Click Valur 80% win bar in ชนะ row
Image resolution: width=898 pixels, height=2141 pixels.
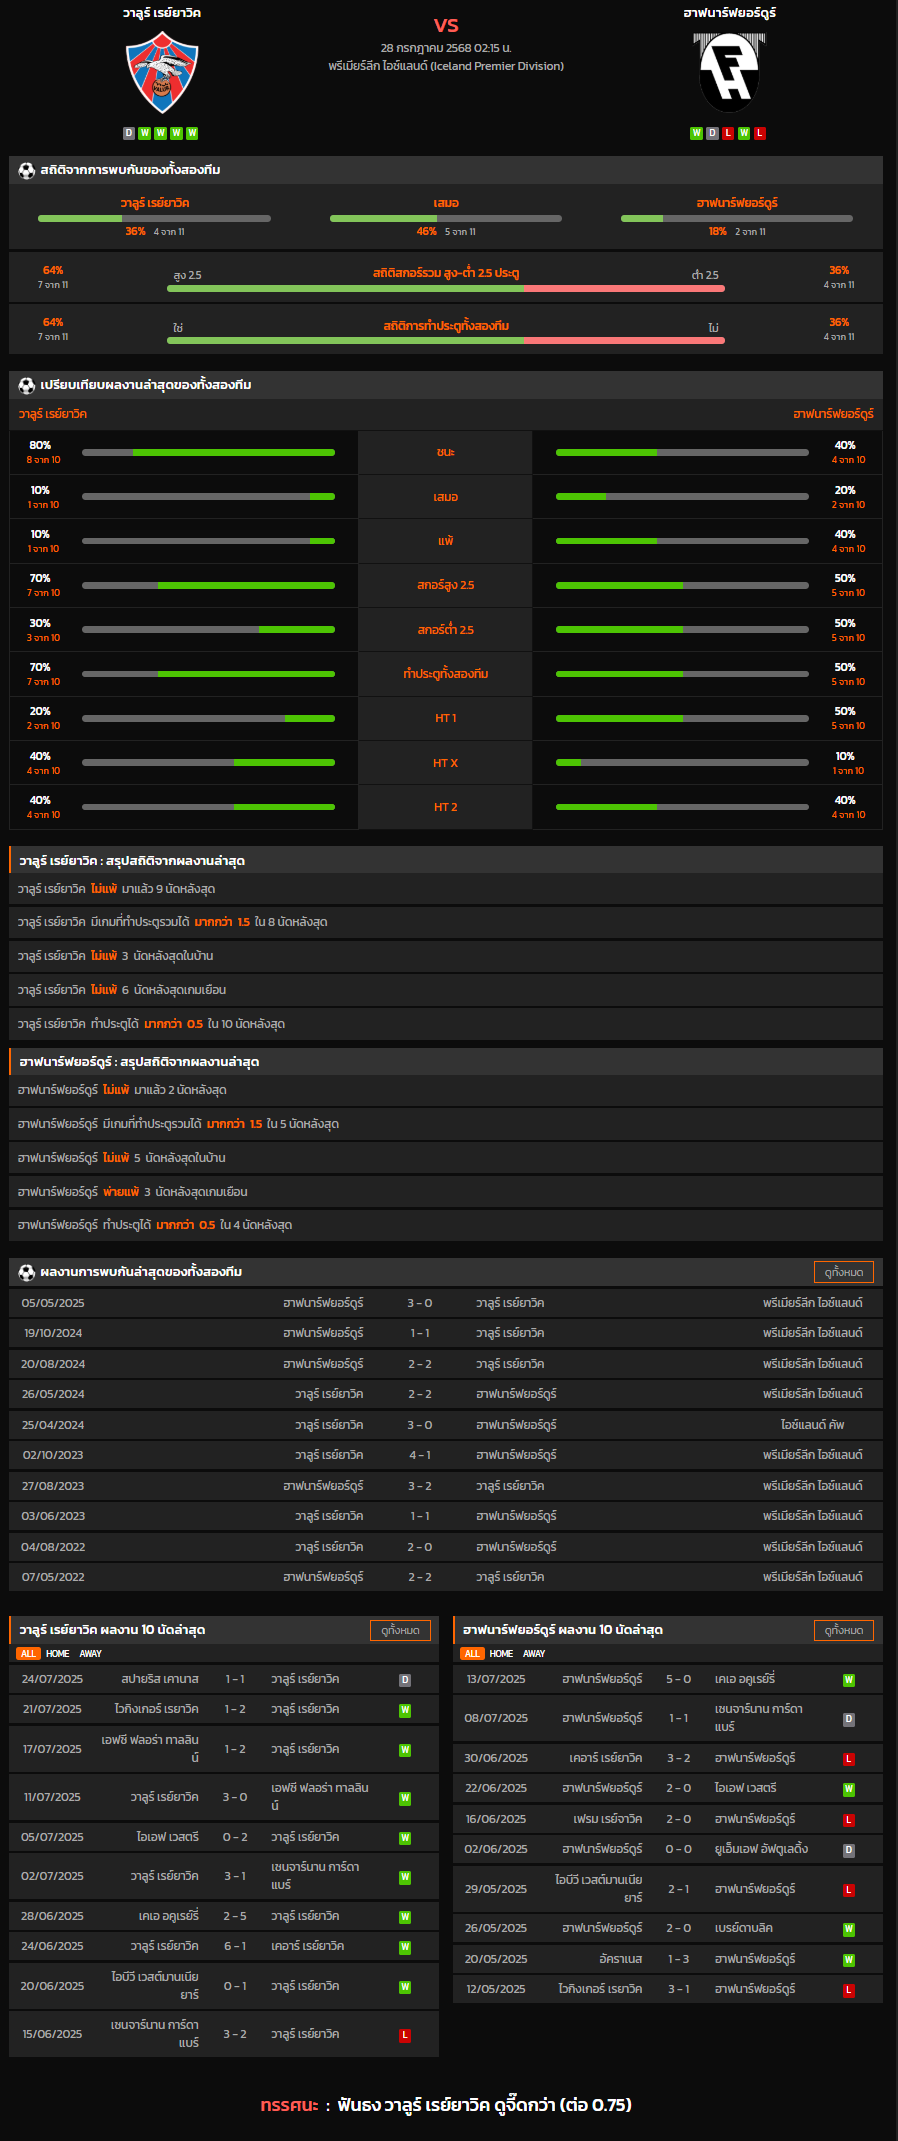(x=208, y=453)
